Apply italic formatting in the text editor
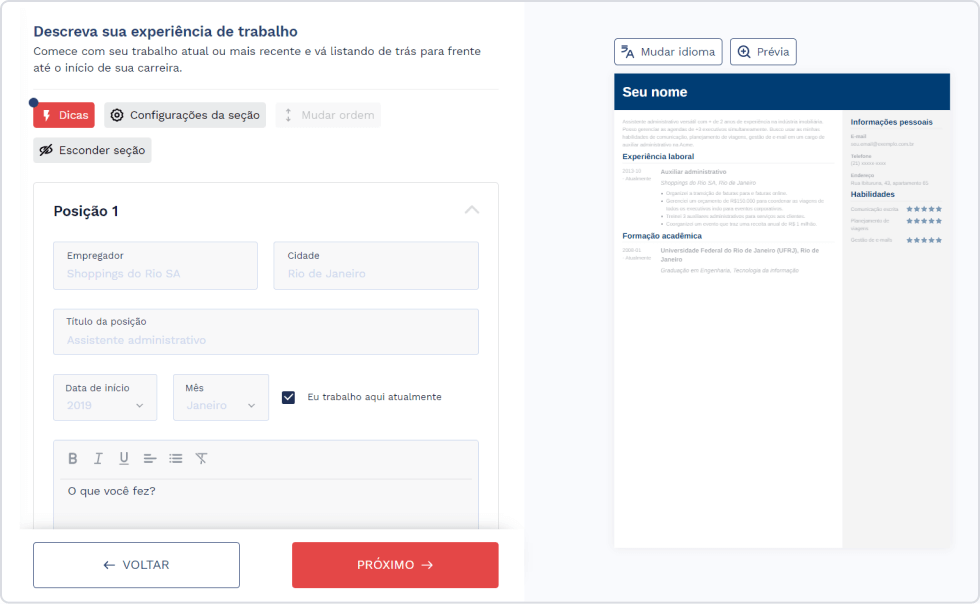The height and width of the screenshot is (604, 980). coord(97,458)
